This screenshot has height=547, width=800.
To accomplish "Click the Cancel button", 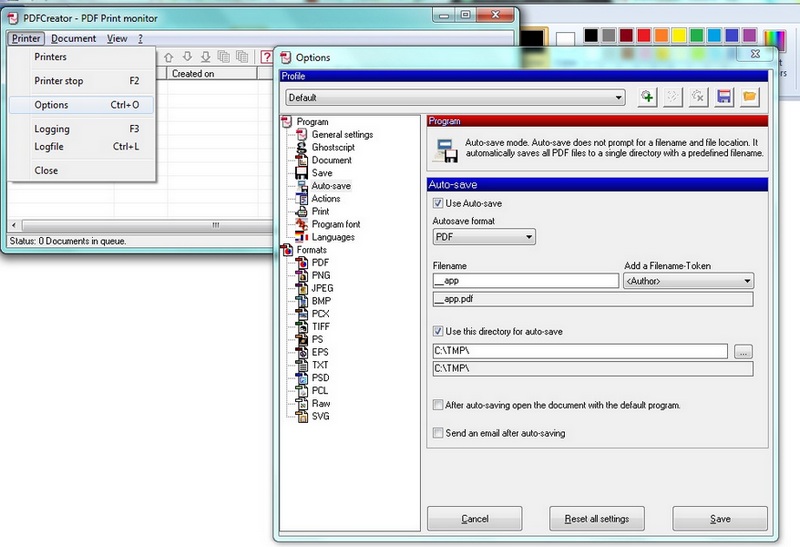I will 474,519.
